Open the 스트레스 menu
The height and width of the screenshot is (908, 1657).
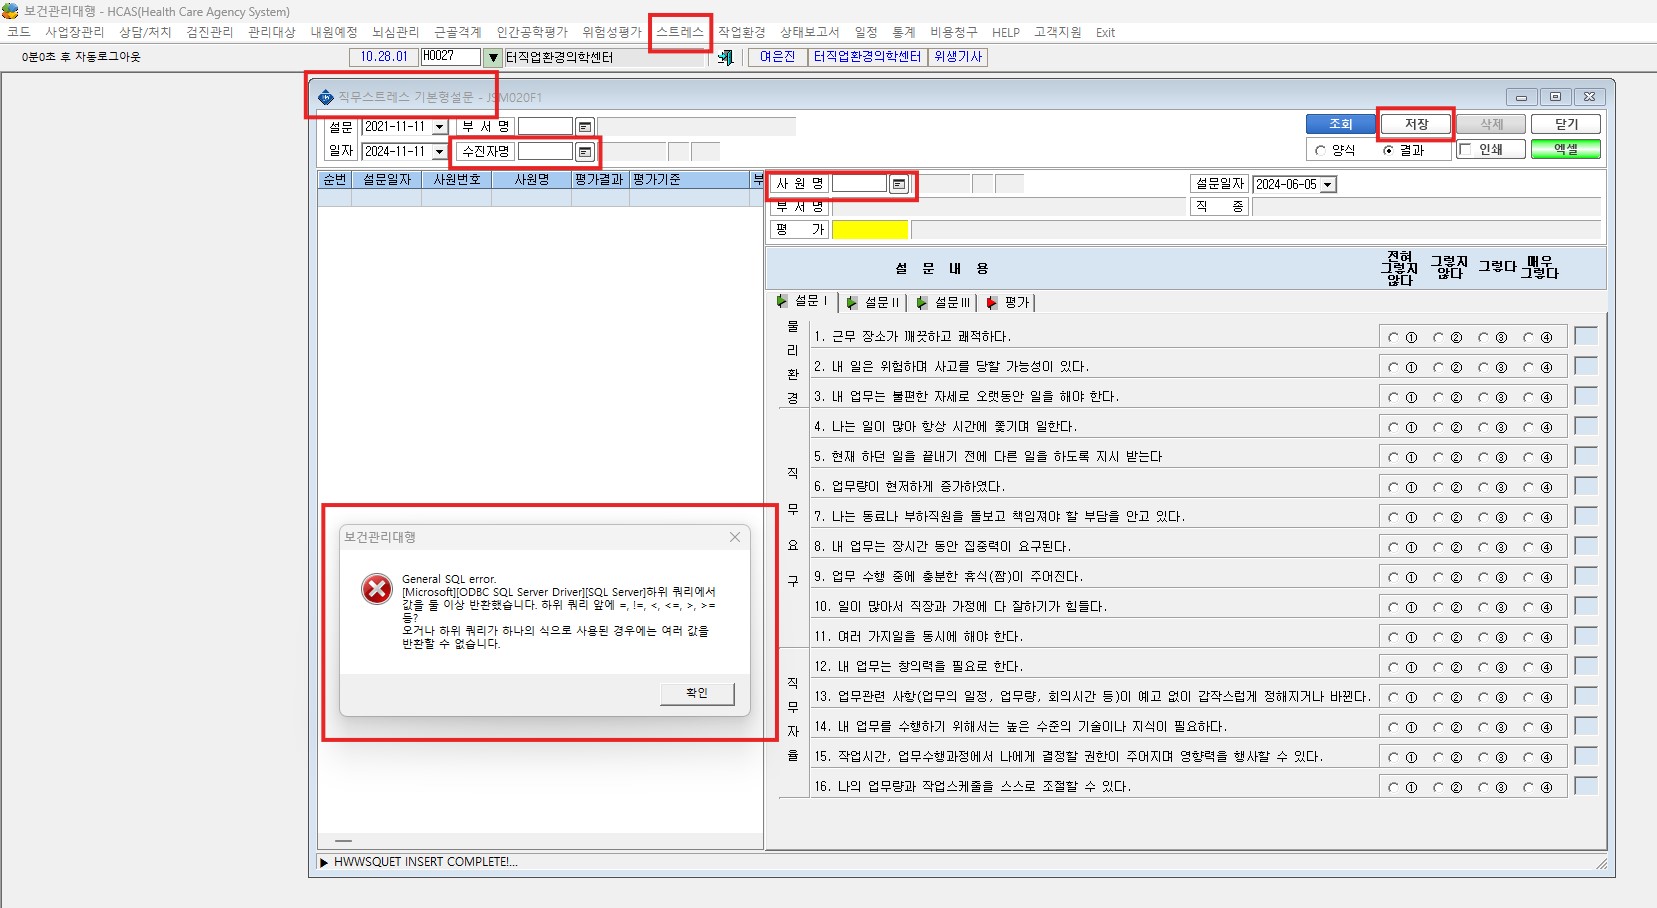coord(680,32)
